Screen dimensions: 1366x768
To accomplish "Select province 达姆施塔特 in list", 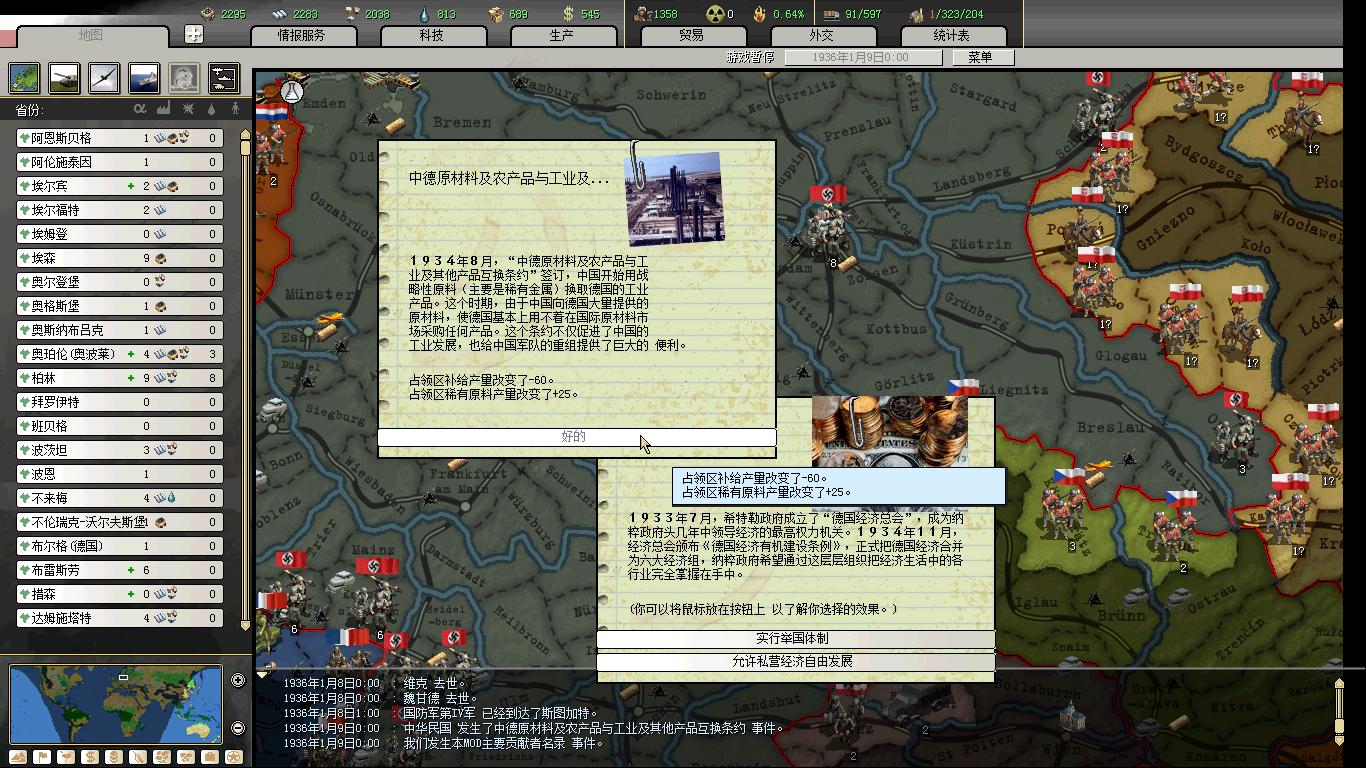I will (120, 618).
